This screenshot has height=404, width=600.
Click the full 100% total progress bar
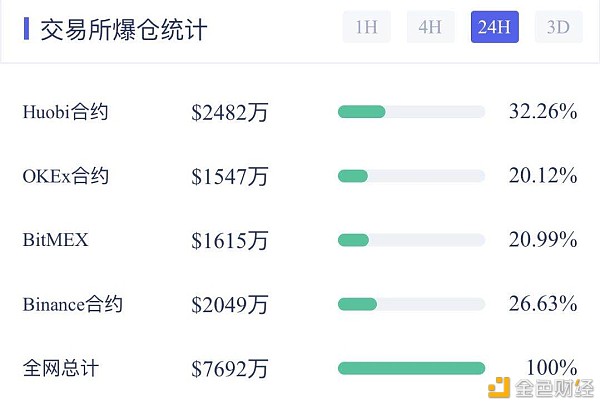tap(412, 368)
